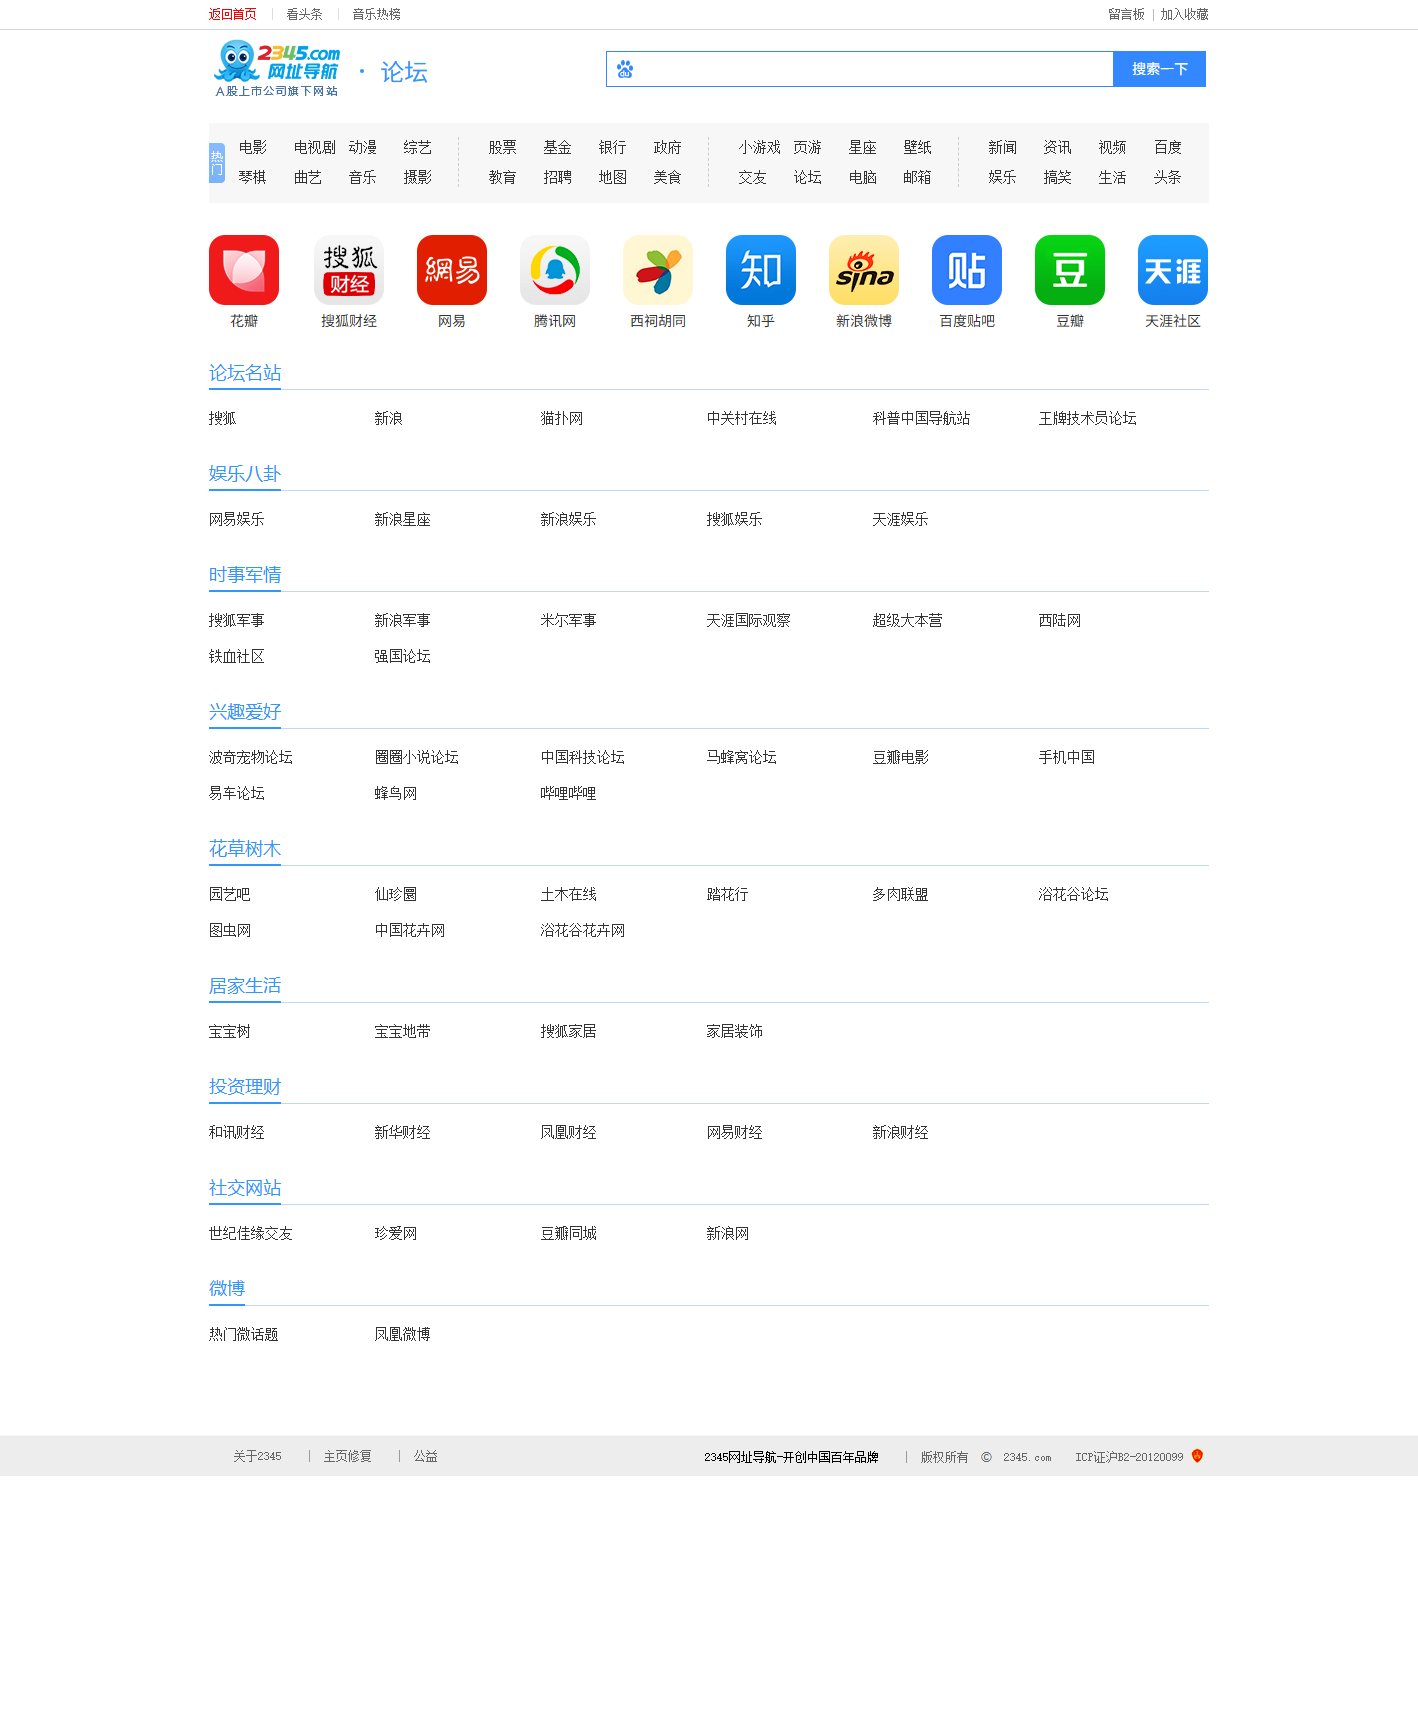1418x1717 pixels.
Task: Click the 花草树木 section heading
Action: click(245, 849)
